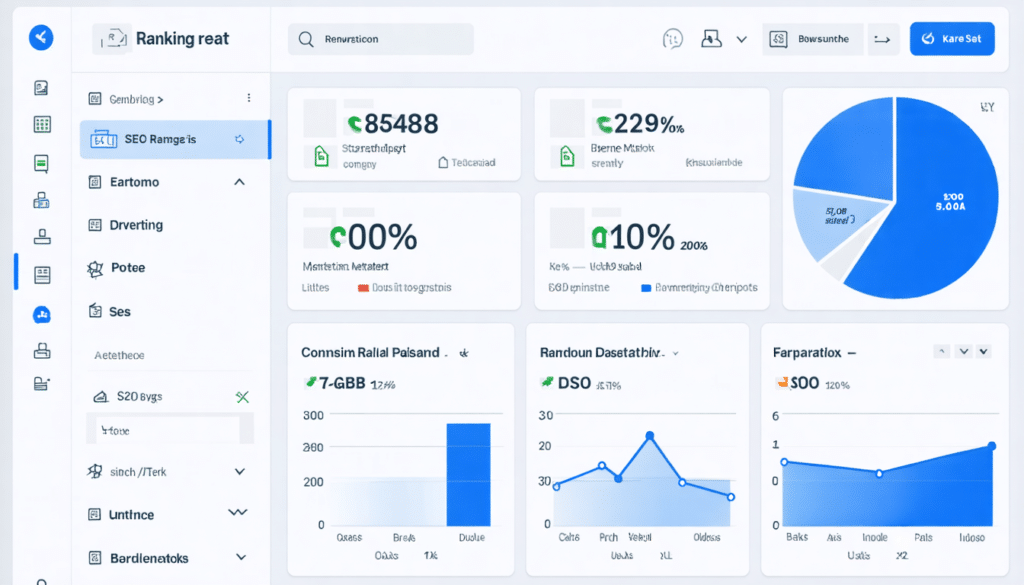Open the Bardienatoks sidebar entry

(x=149, y=558)
